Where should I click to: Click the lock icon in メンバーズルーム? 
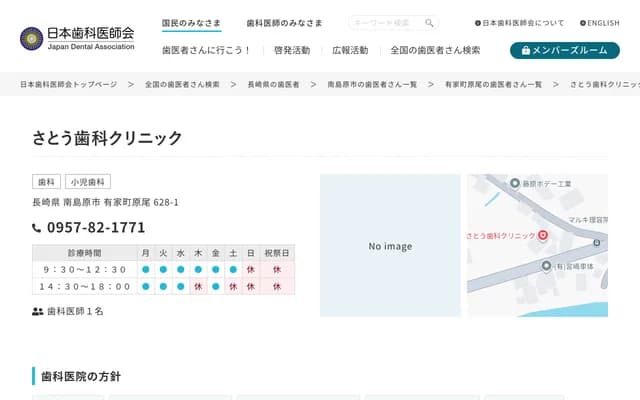[x=526, y=50]
